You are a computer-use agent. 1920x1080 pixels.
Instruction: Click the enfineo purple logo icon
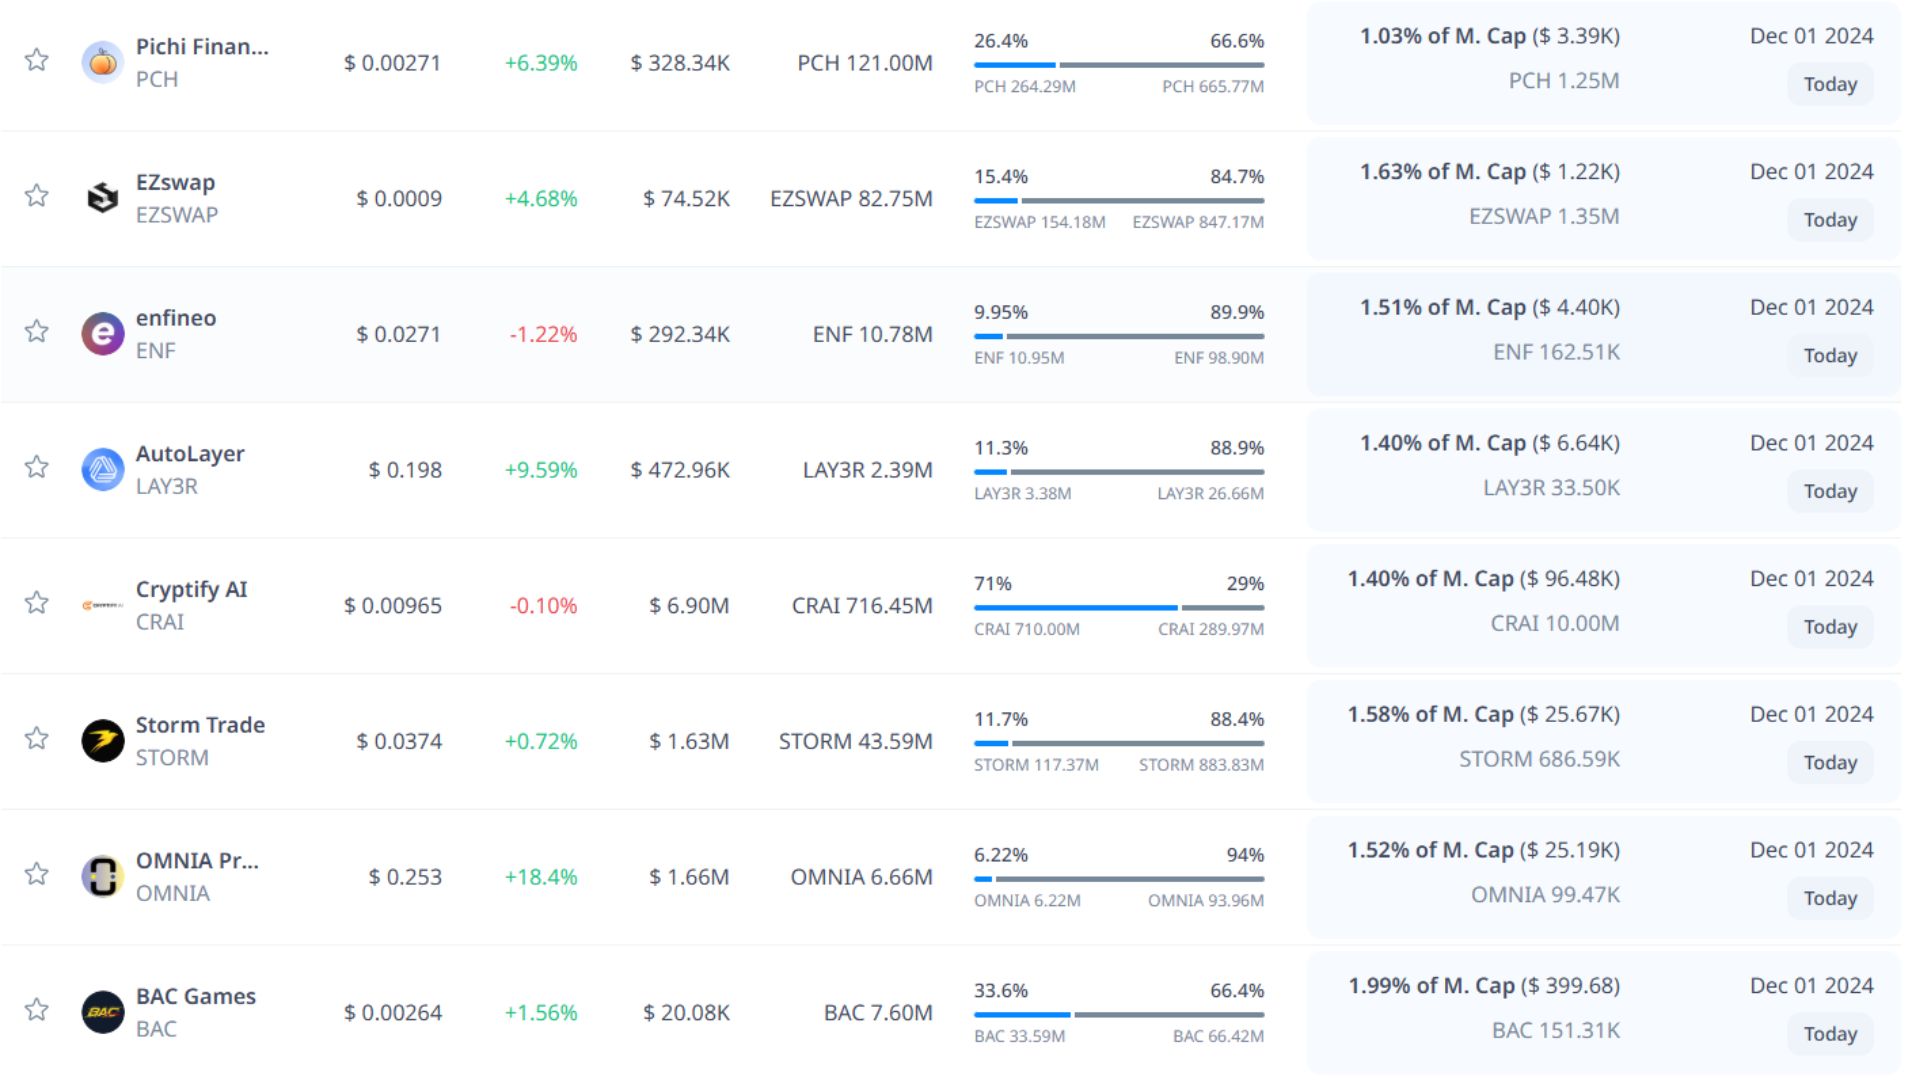tap(102, 334)
